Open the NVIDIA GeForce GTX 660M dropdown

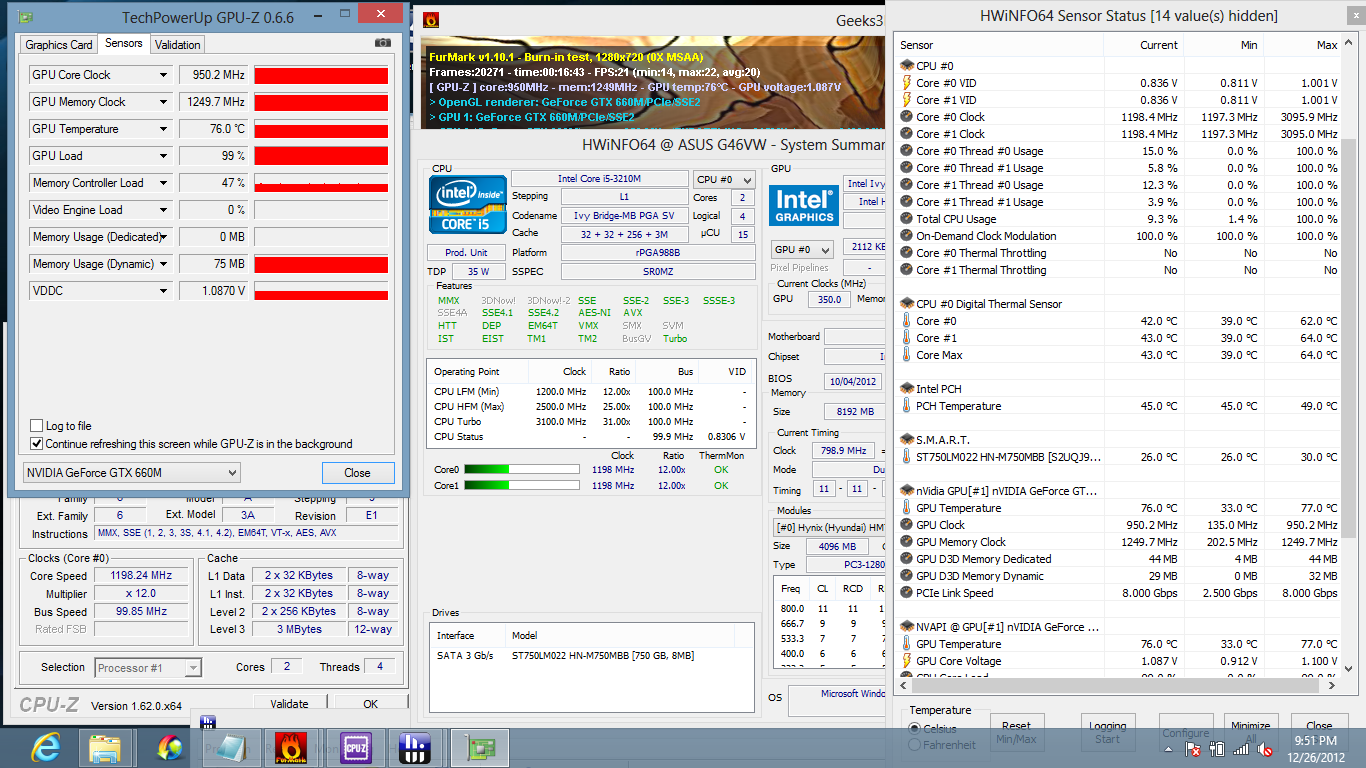(x=131, y=473)
